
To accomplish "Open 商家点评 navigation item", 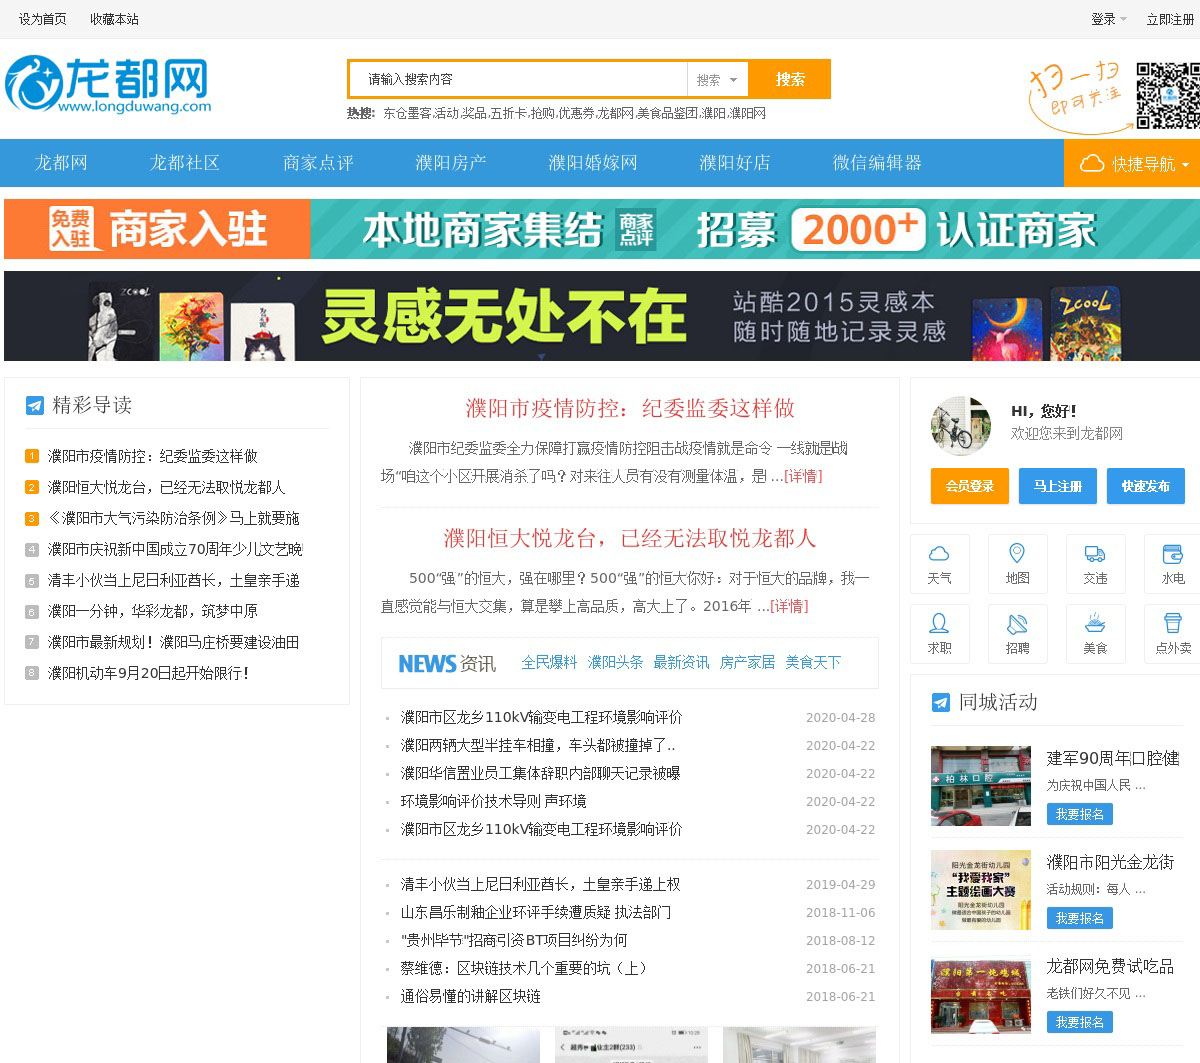I will (318, 163).
